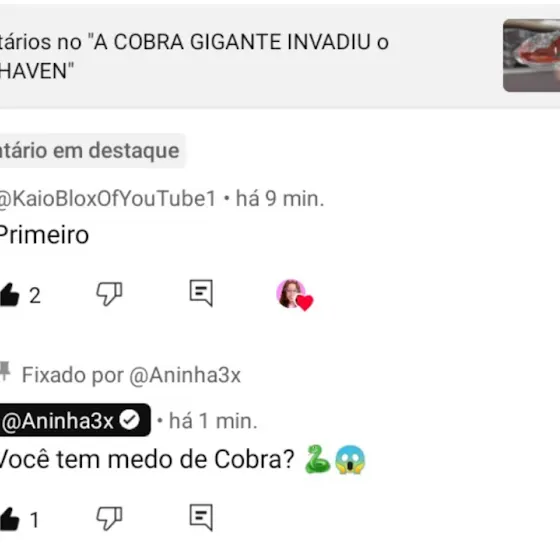
Task: Click the "há 9 min." timestamp
Action: pos(280,199)
